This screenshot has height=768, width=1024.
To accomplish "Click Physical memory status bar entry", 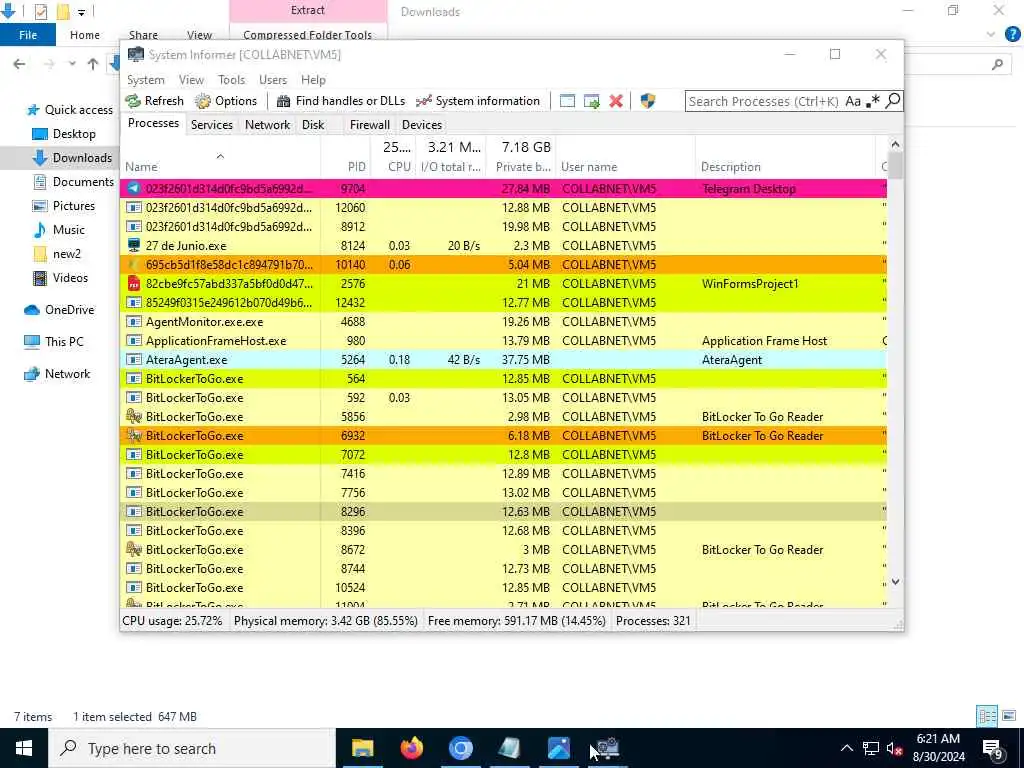I will tap(325, 620).
